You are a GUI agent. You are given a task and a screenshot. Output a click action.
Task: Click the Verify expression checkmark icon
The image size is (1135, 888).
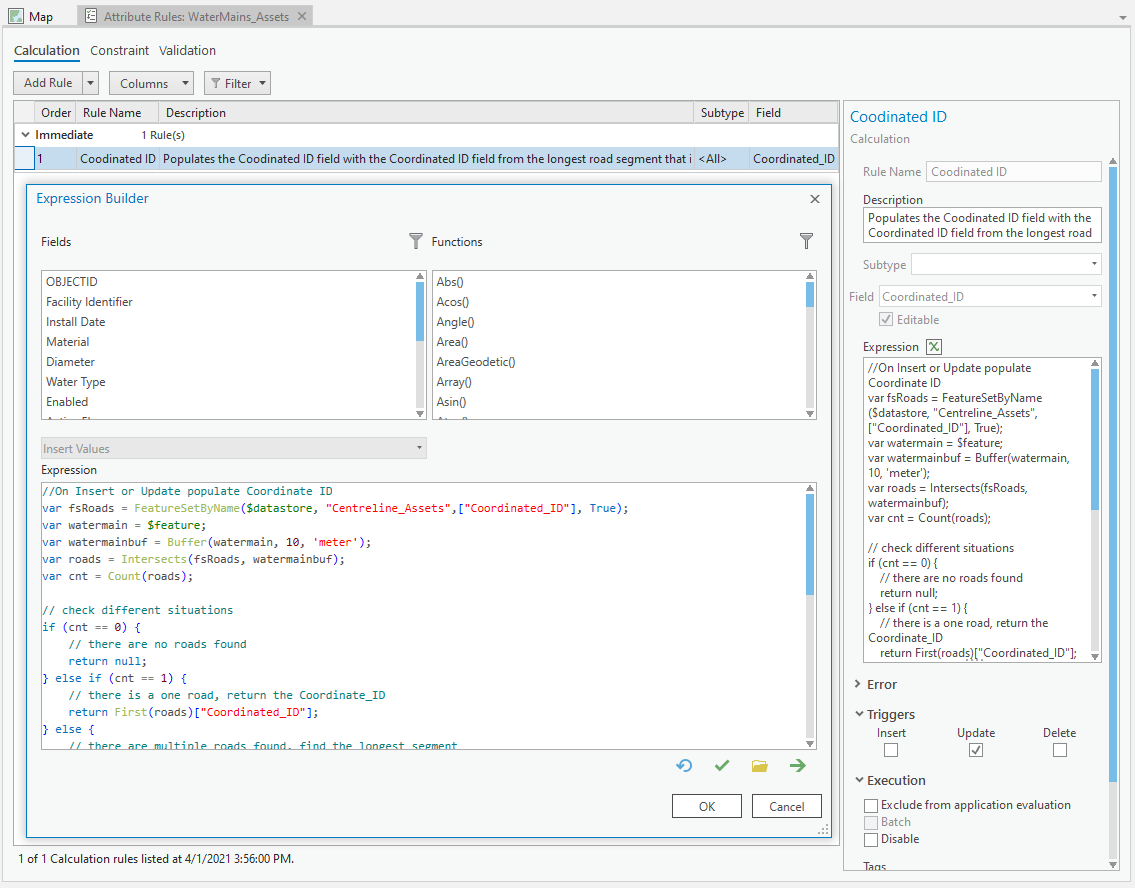click(722, 765)
